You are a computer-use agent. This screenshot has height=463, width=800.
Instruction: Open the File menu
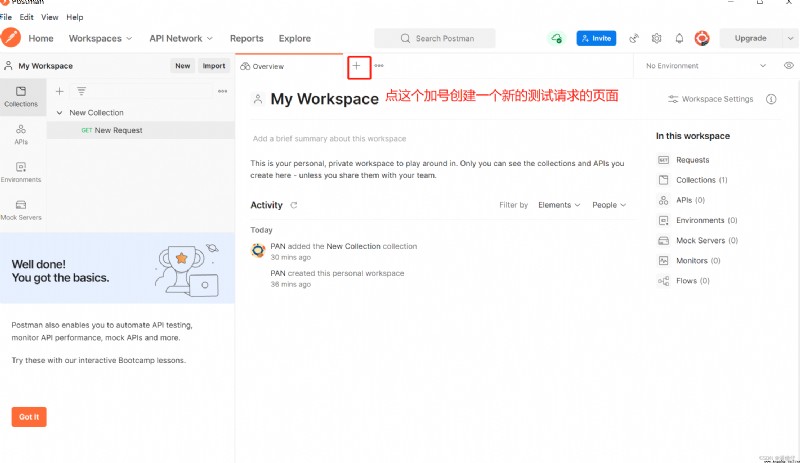click(6, 17)
